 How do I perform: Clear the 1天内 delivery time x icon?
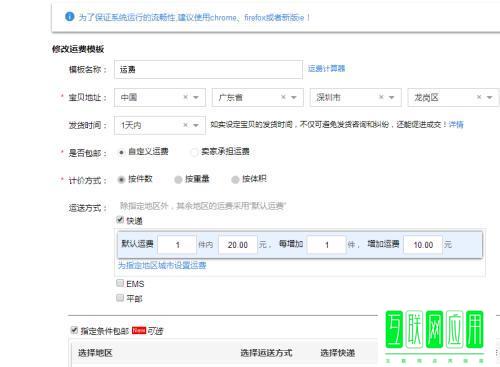coord(186,125)
